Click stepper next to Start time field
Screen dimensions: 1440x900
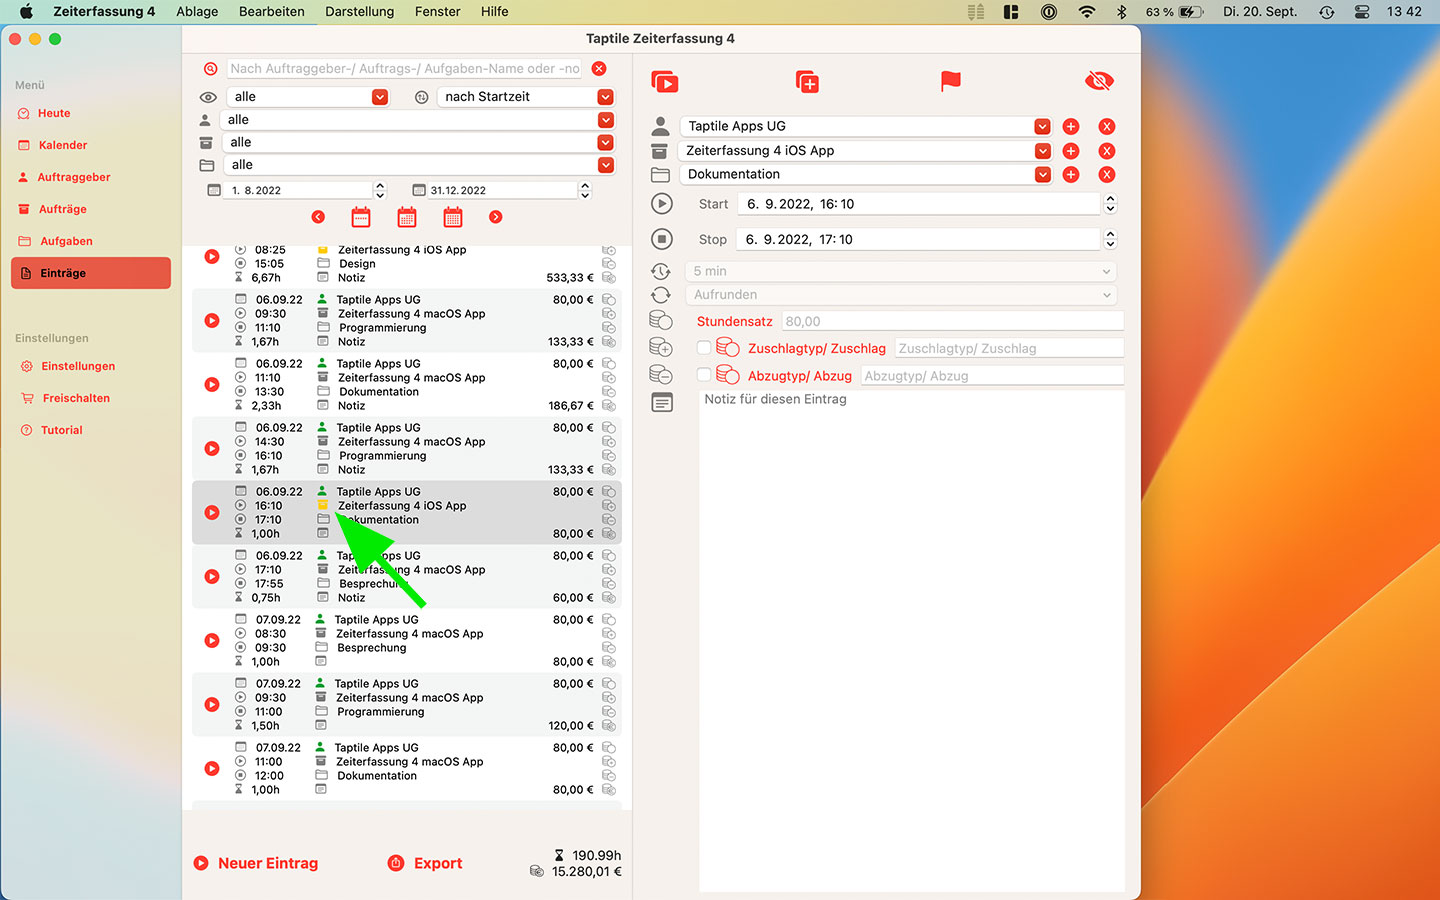click(x=1110, y=204)
